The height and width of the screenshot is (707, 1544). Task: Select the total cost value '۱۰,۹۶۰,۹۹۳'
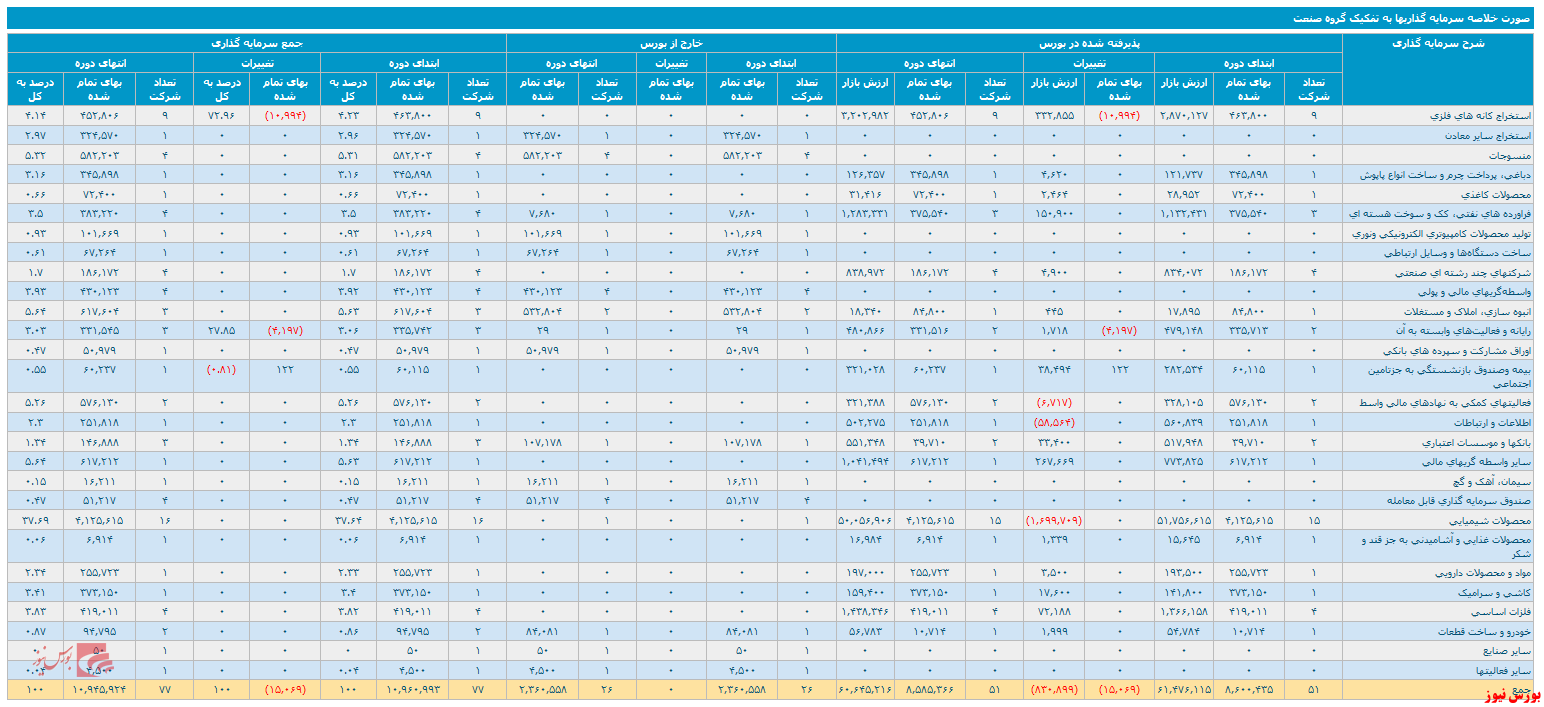tap(410, 690)
